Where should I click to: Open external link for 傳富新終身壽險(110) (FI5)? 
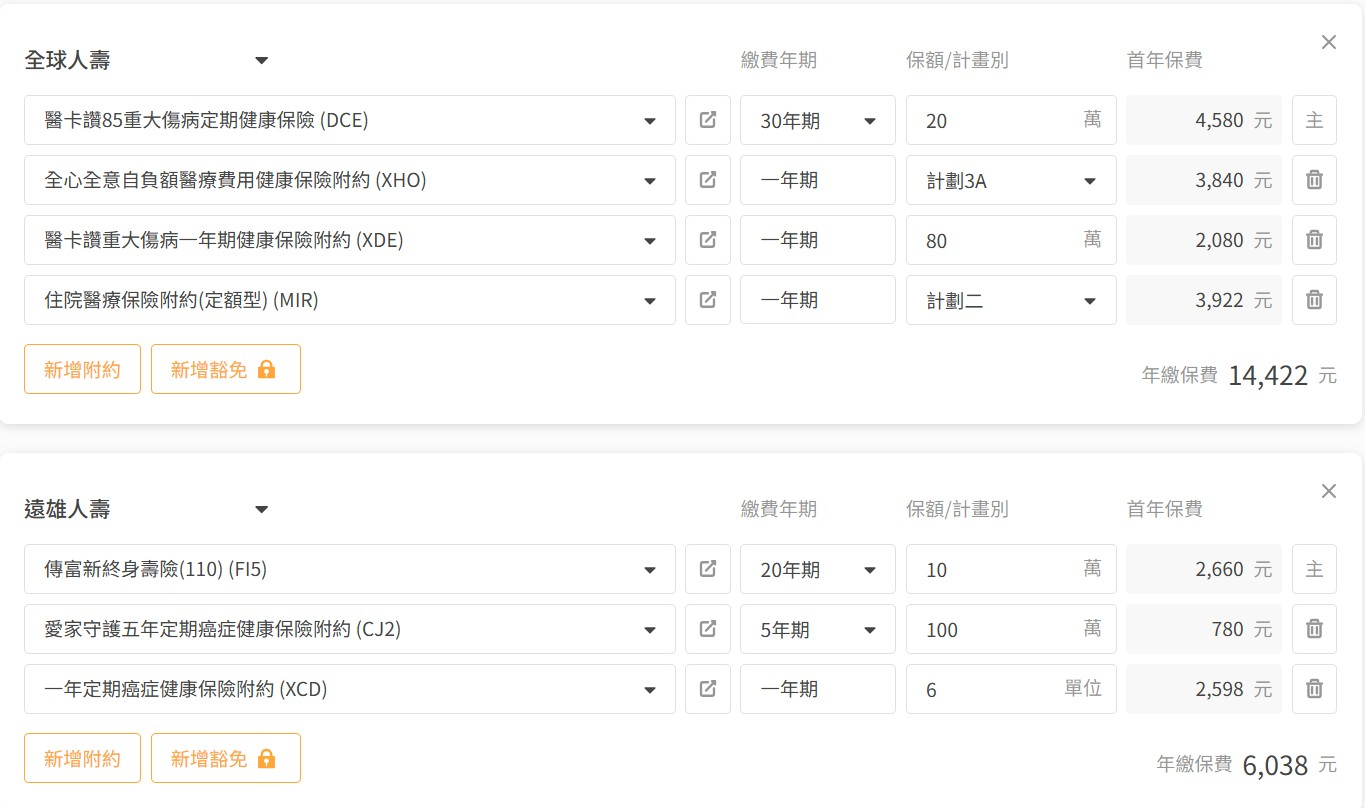click(708, 569)
